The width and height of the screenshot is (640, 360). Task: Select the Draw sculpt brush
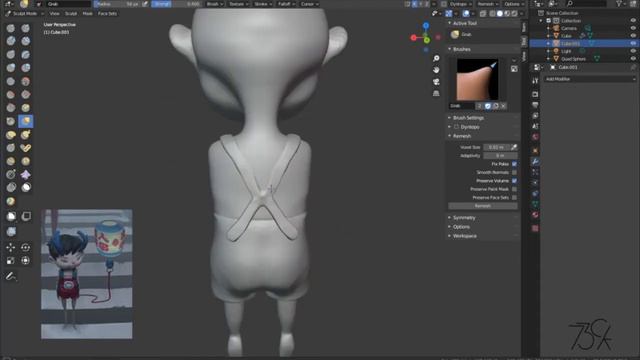pos(11,28)
